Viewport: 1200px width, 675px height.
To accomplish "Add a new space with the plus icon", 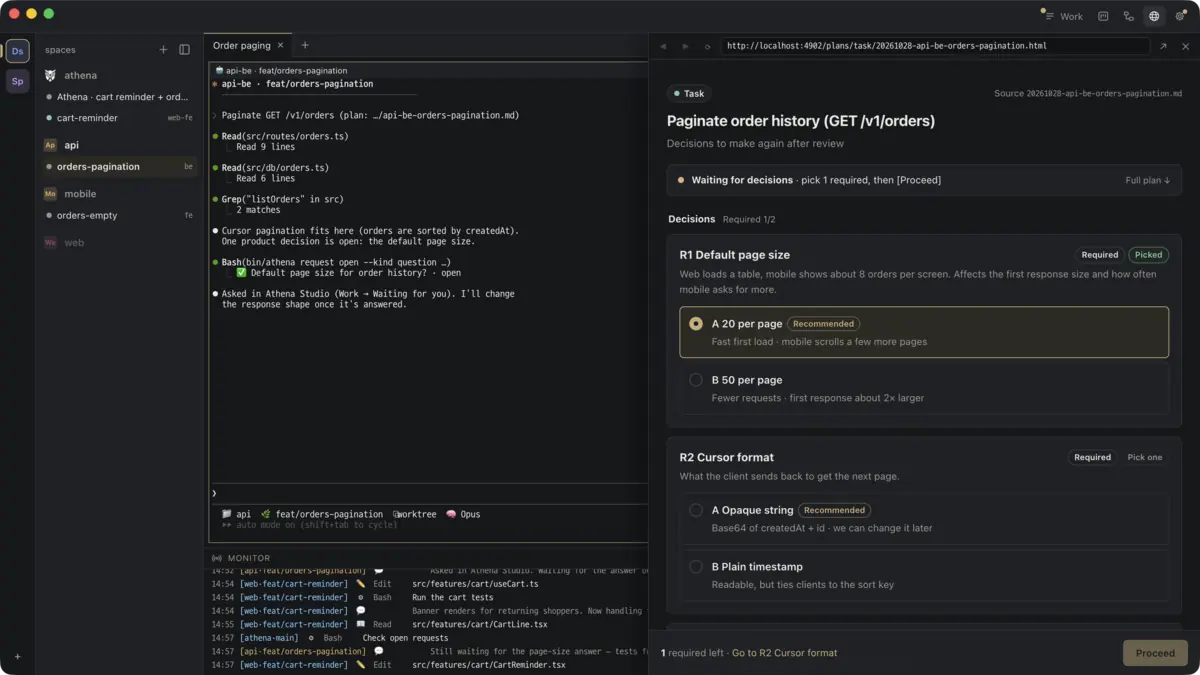I will 164,50.
